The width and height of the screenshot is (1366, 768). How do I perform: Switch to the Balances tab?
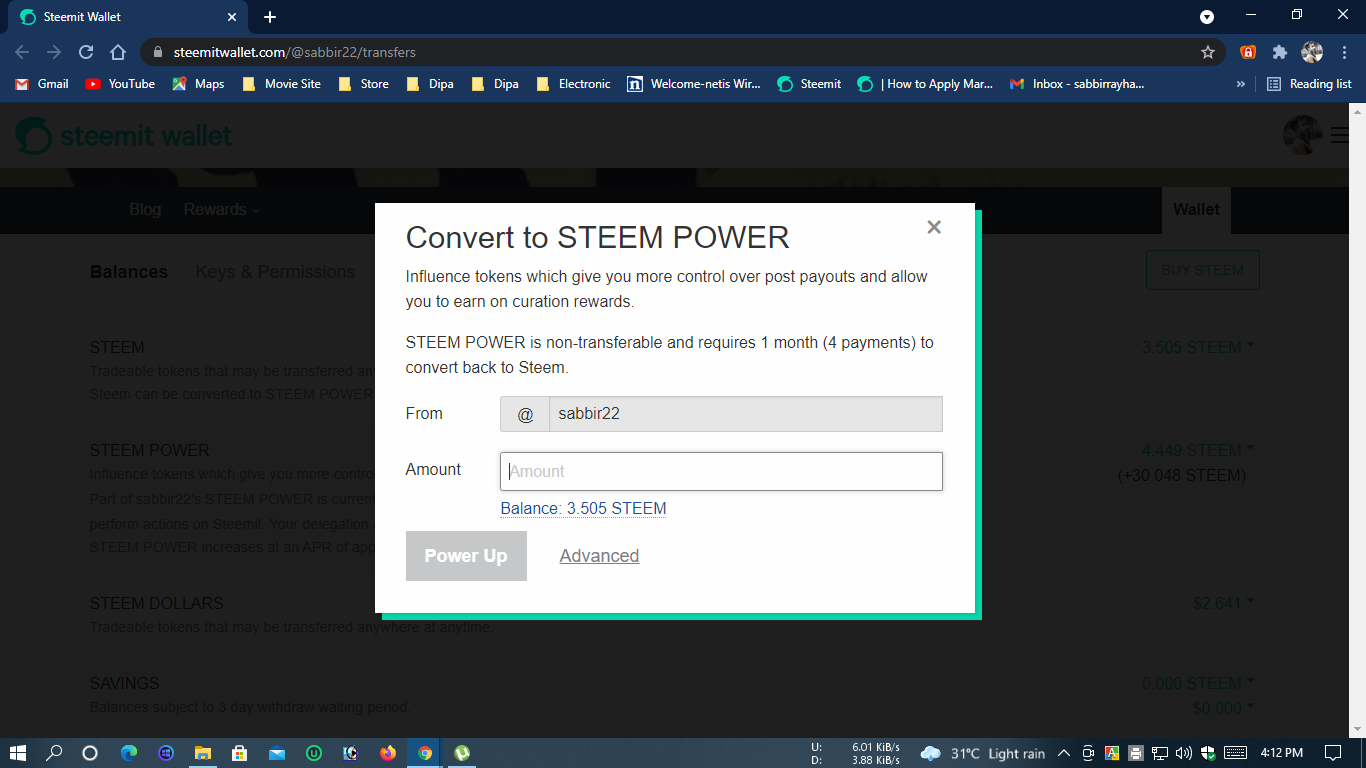tap(129, 272)
